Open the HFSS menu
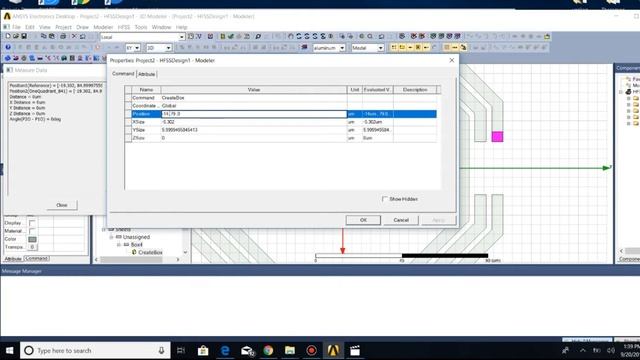 point(124,27)
